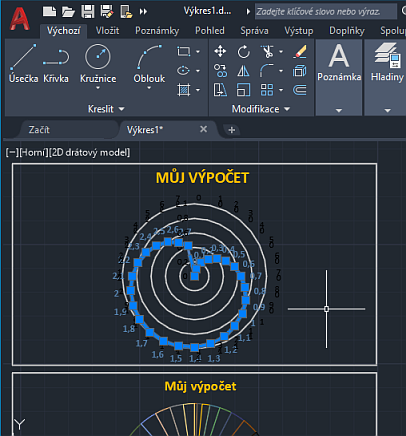Select the hatch tool
Screen dimensions: 406x436
(x=184, y=90)
